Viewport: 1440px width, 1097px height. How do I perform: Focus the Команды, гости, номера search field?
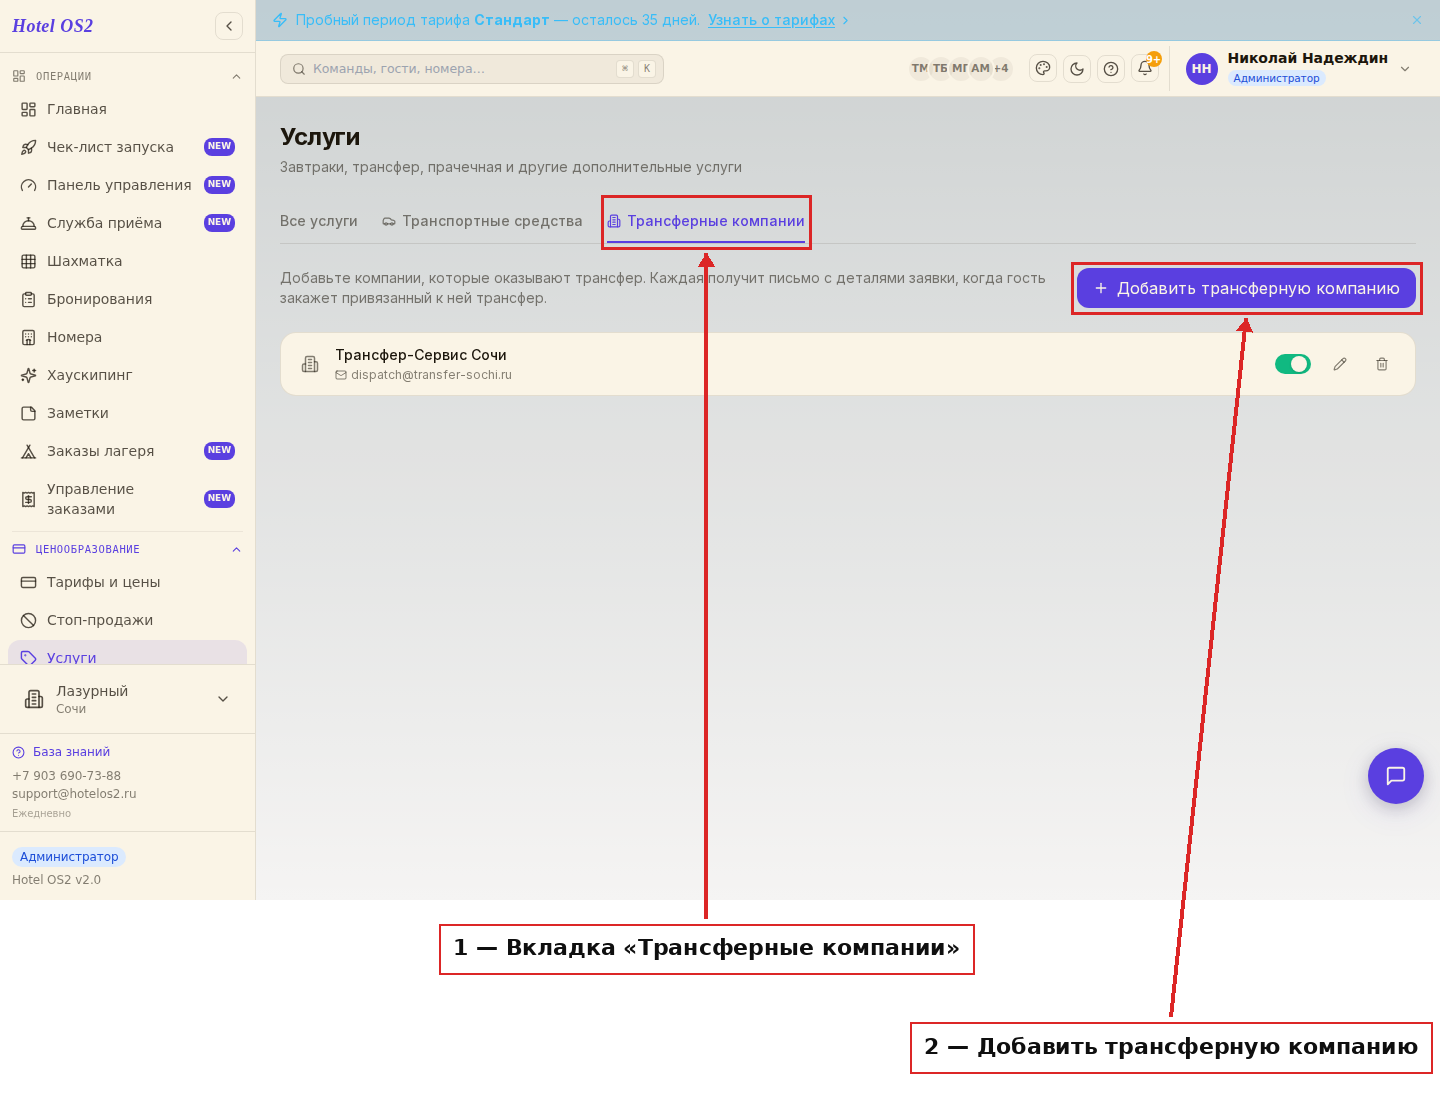[x=472, y=69]
